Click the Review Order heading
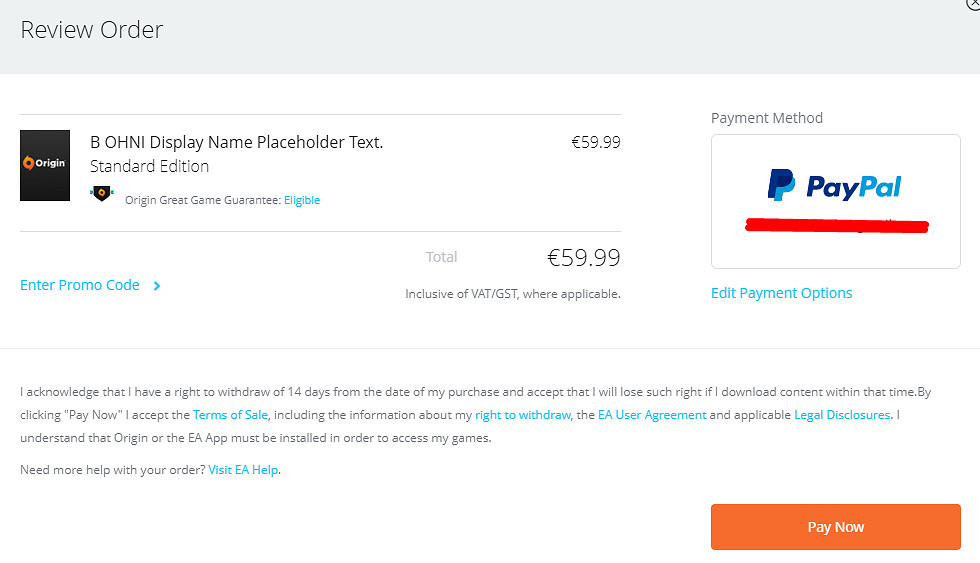The image size is (980, 563). click(92, 30)
